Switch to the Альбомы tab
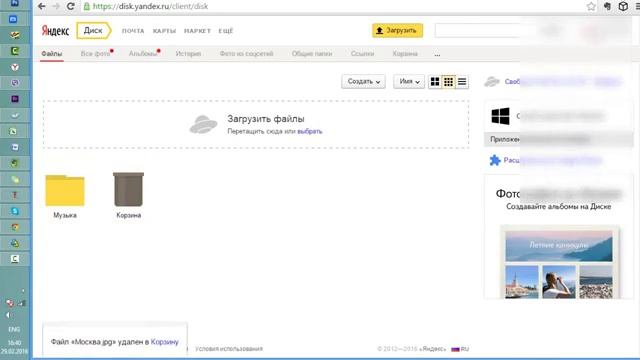640x360 pixels. [143, 54]
